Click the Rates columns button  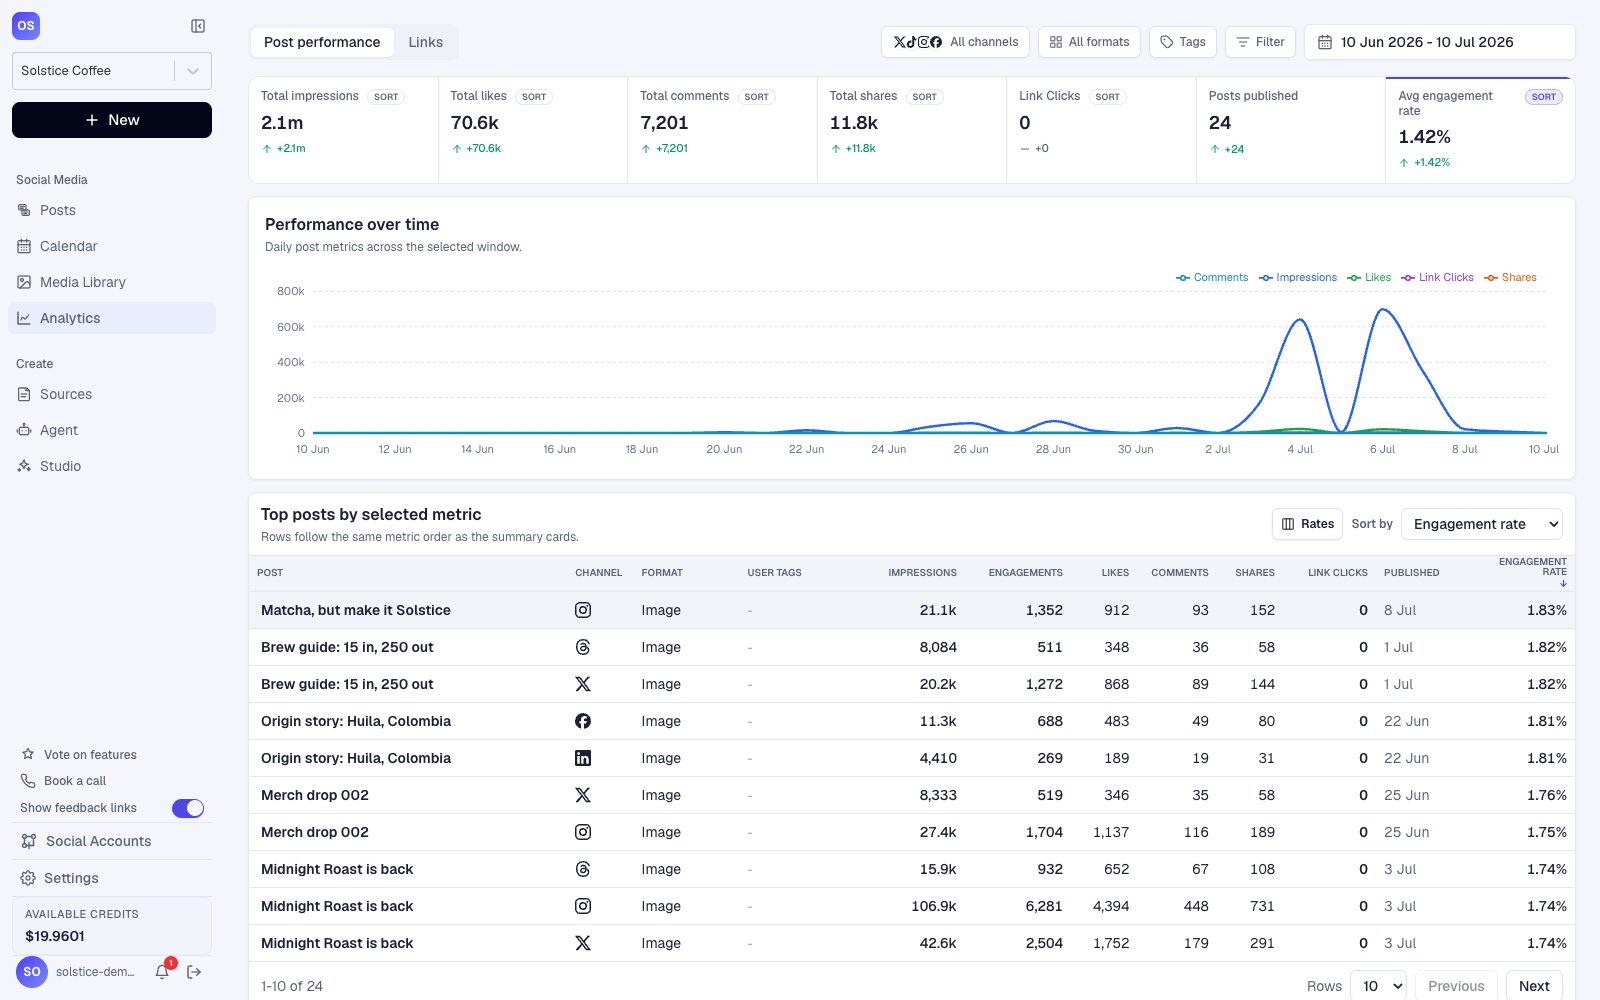(1307, 524)
